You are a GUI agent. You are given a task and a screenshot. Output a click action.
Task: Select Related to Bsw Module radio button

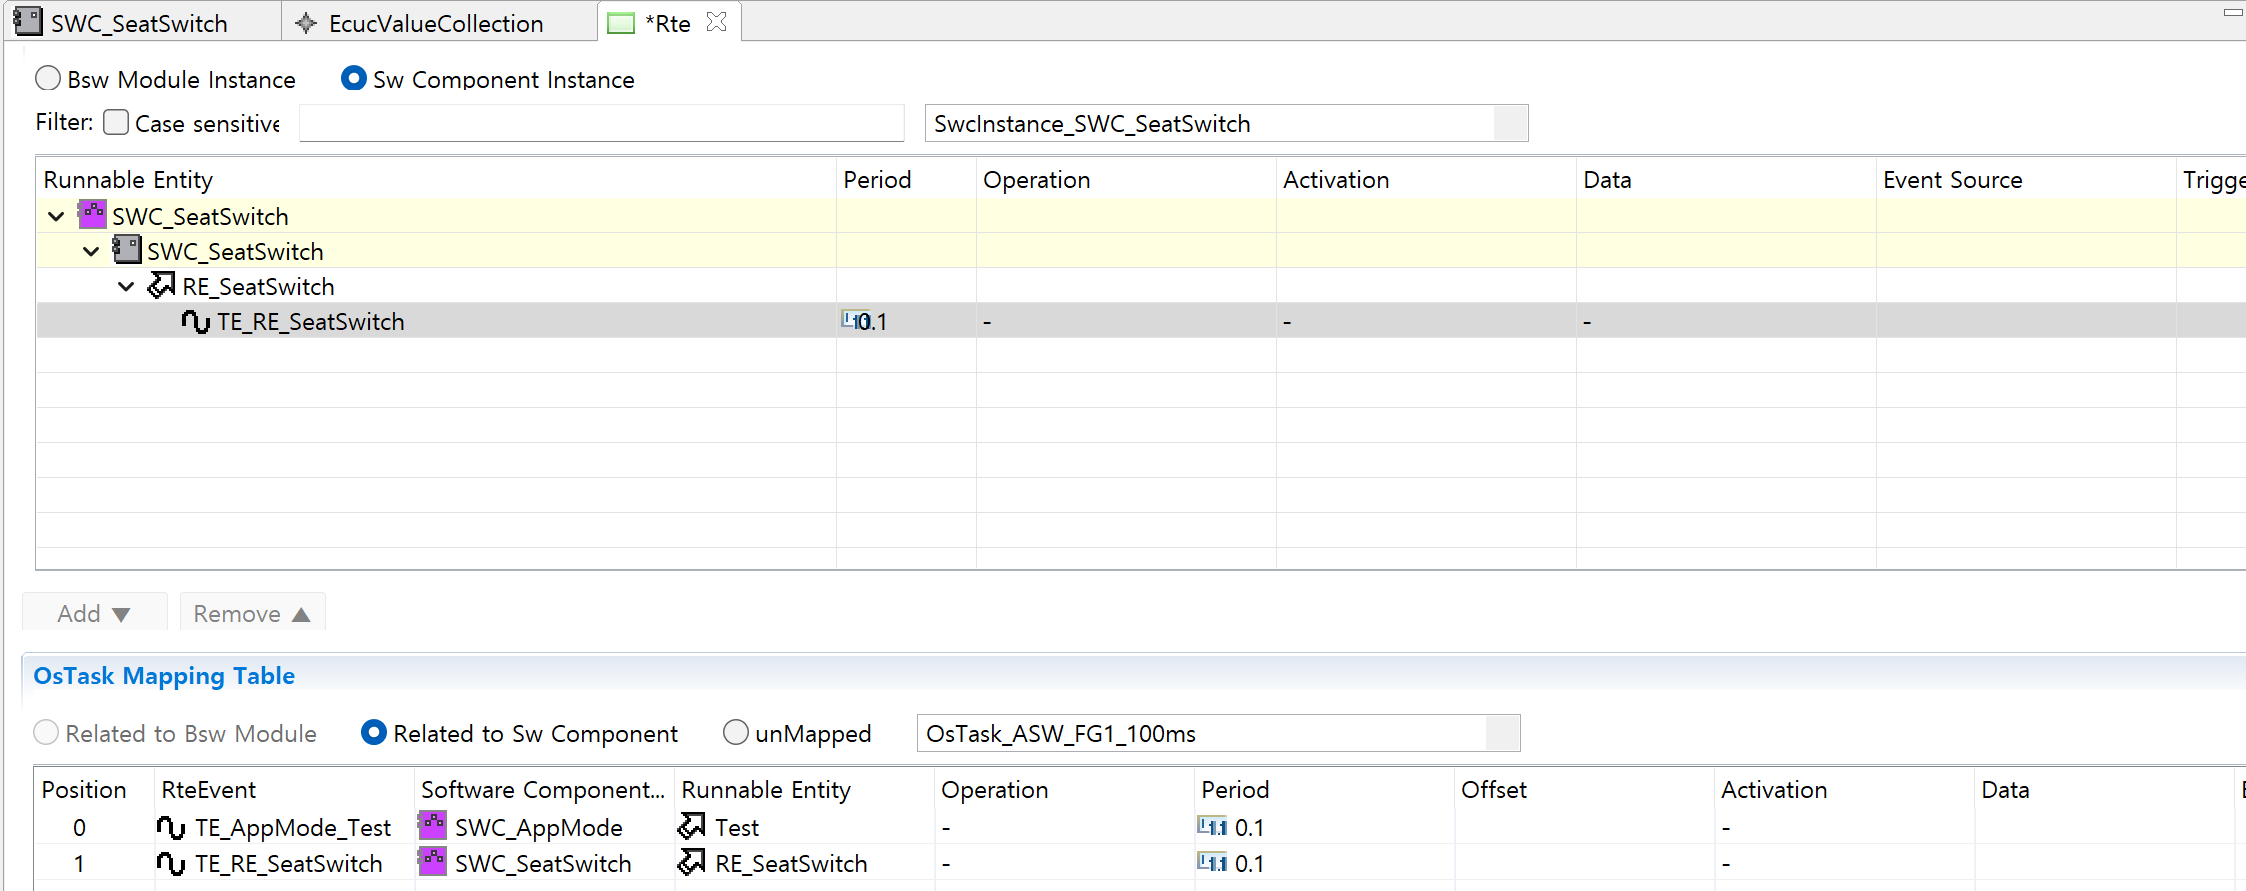(x=46, y=732)
